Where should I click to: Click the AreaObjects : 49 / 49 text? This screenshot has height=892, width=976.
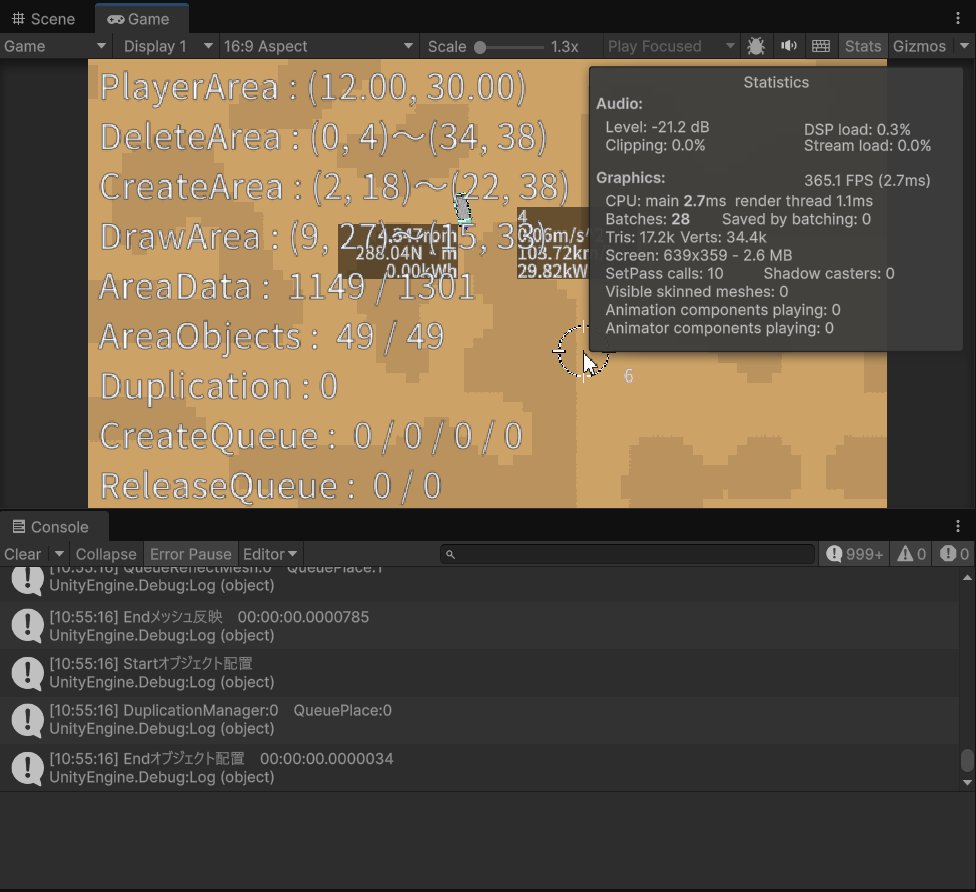(x=271, y=337)
